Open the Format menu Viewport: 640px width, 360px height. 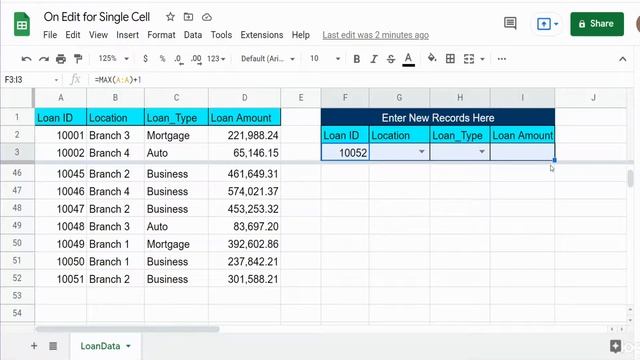[x=161, y=35]
